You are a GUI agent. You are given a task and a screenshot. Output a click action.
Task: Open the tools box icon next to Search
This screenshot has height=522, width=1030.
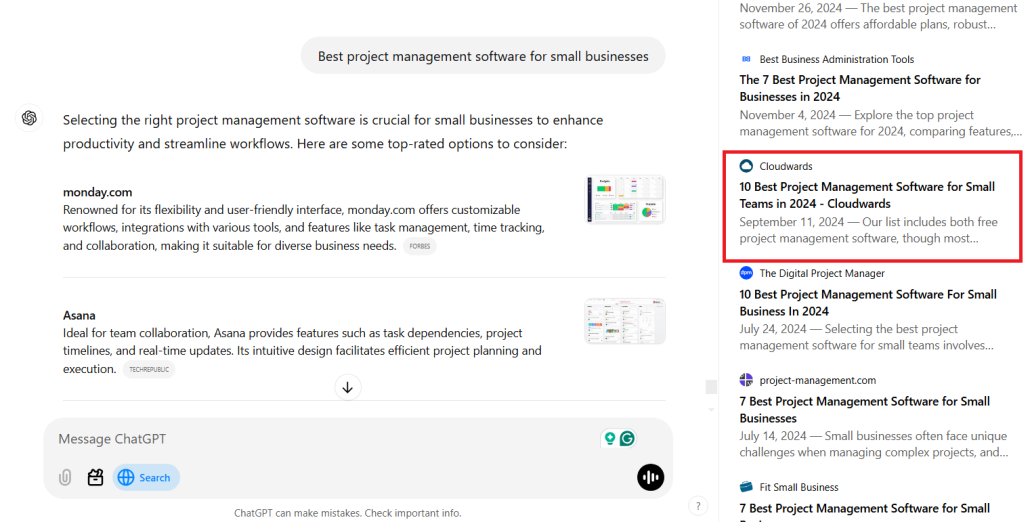pyautogui.click(x=95, y=477)
